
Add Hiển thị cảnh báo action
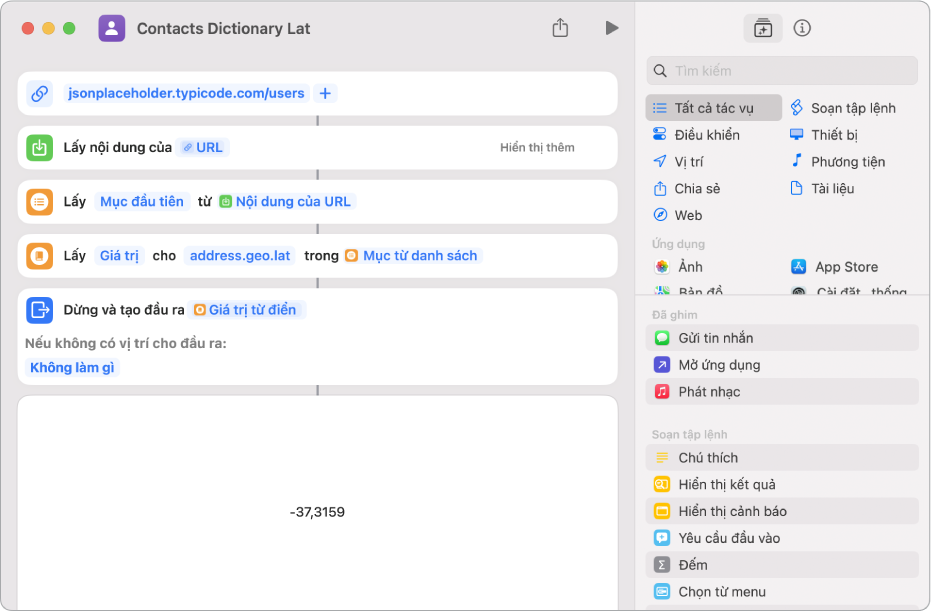click(782, 511)
